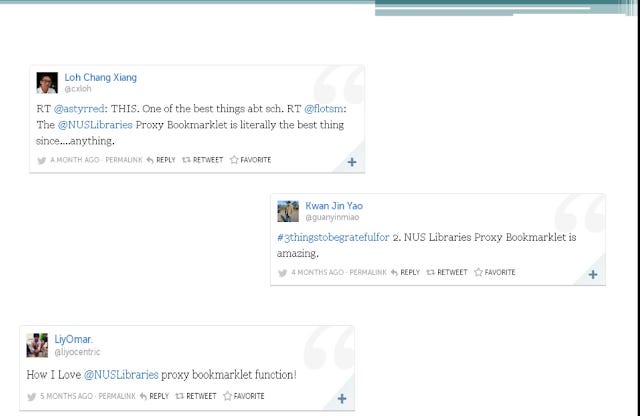Open the #3thingstobegratefulfor hashtag
This screenshot has width=640, height=416.
(x=333, y=238)
